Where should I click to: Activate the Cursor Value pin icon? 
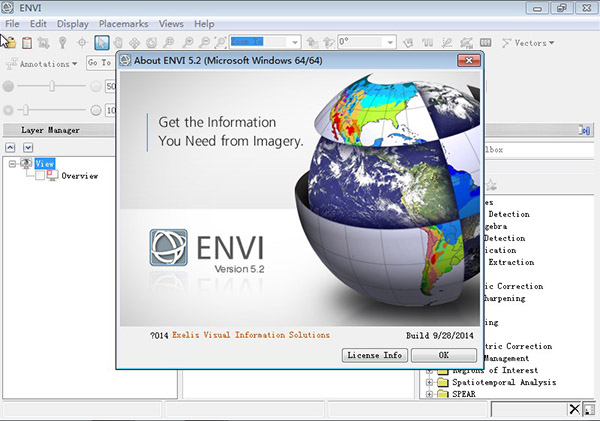tap(62, 42)
